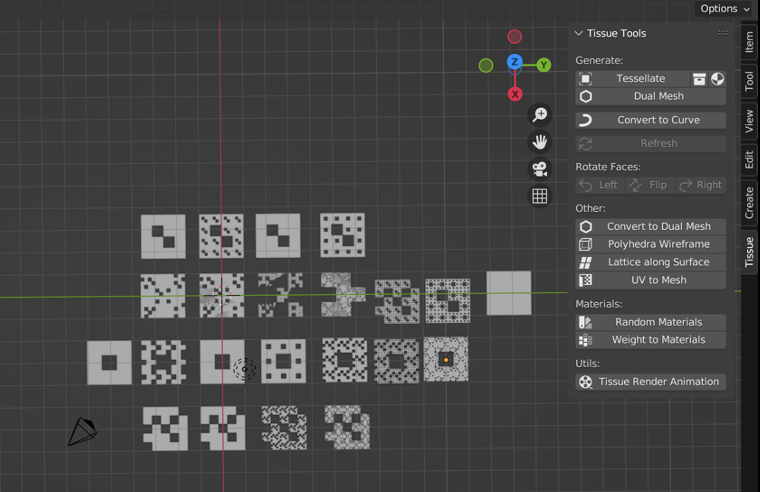The height and width of the screenshot is (492, 760).
Task: Click the zoom view magnifier icon
Action: [539, 115]
